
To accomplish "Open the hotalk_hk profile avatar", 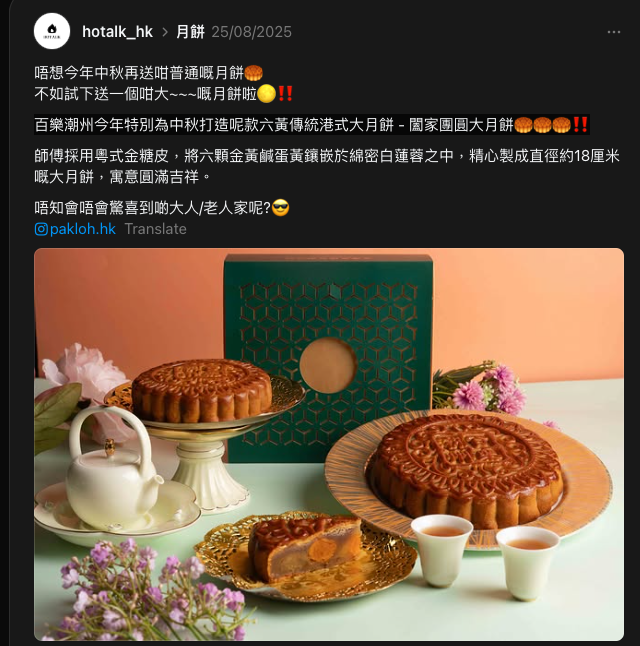I will click(52, 31).
